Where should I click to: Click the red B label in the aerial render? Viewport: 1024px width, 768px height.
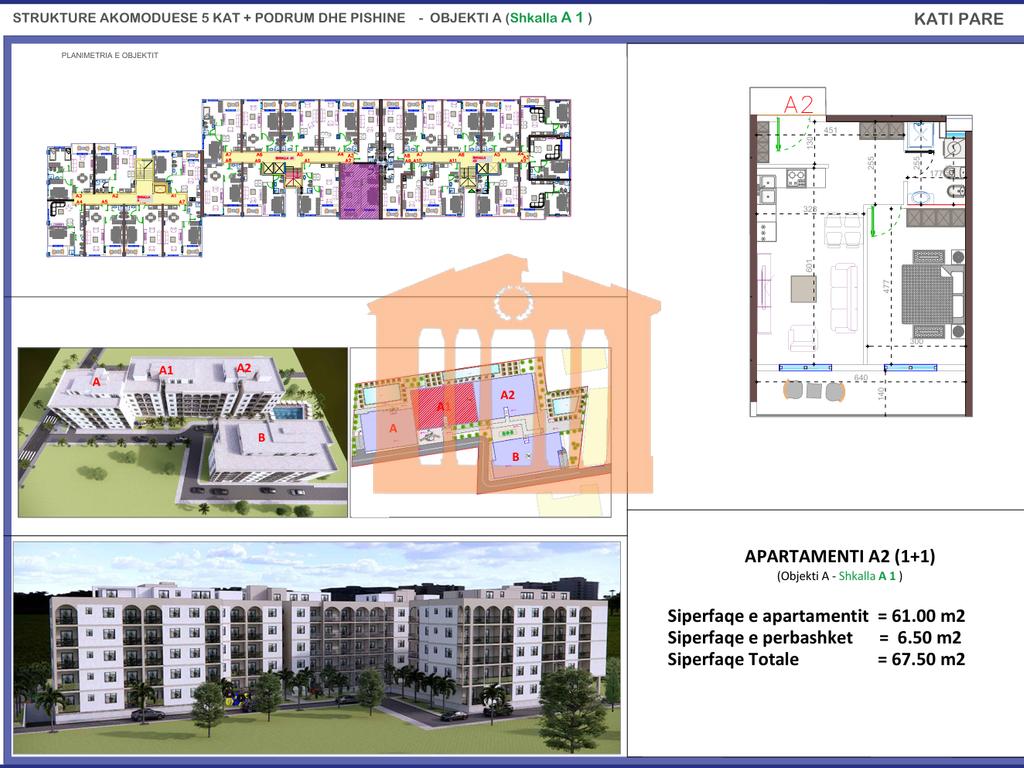click(x=261, y=438)
